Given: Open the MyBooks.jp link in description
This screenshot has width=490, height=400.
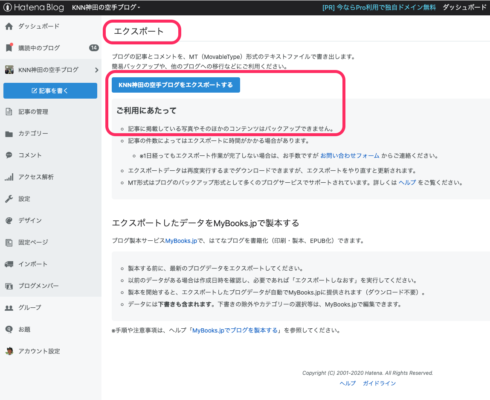Looking at the screenshot, I should click(181, 241).
